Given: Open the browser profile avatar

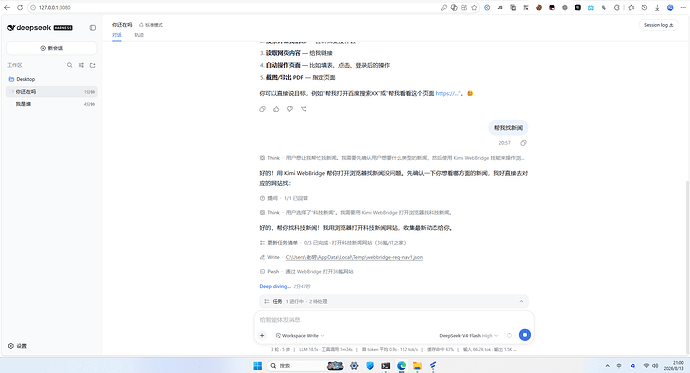Looking at the screenshot, I should click(x=670, y=7).
